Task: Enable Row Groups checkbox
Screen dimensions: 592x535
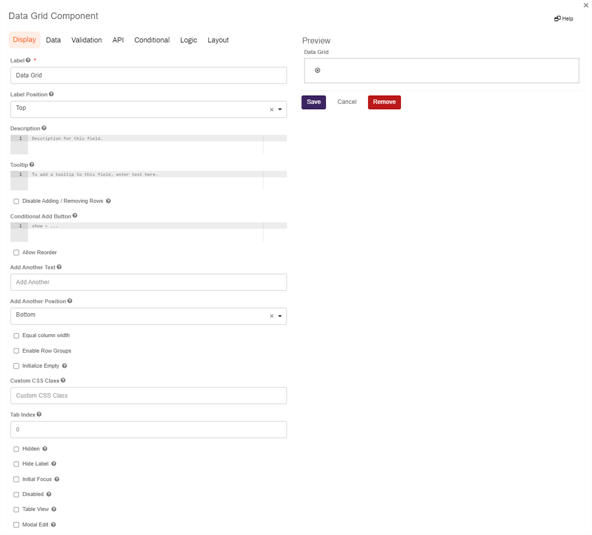Action: tap(16, 351)
